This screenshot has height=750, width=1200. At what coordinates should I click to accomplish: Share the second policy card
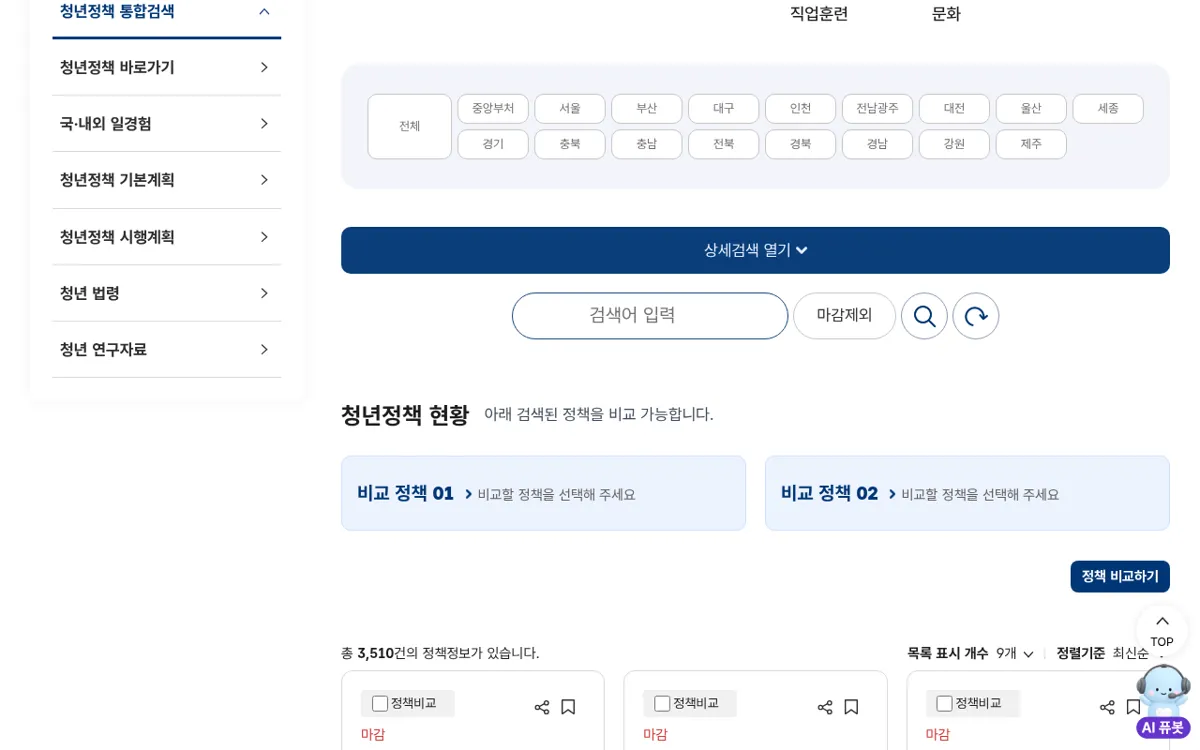coord(825,707)
